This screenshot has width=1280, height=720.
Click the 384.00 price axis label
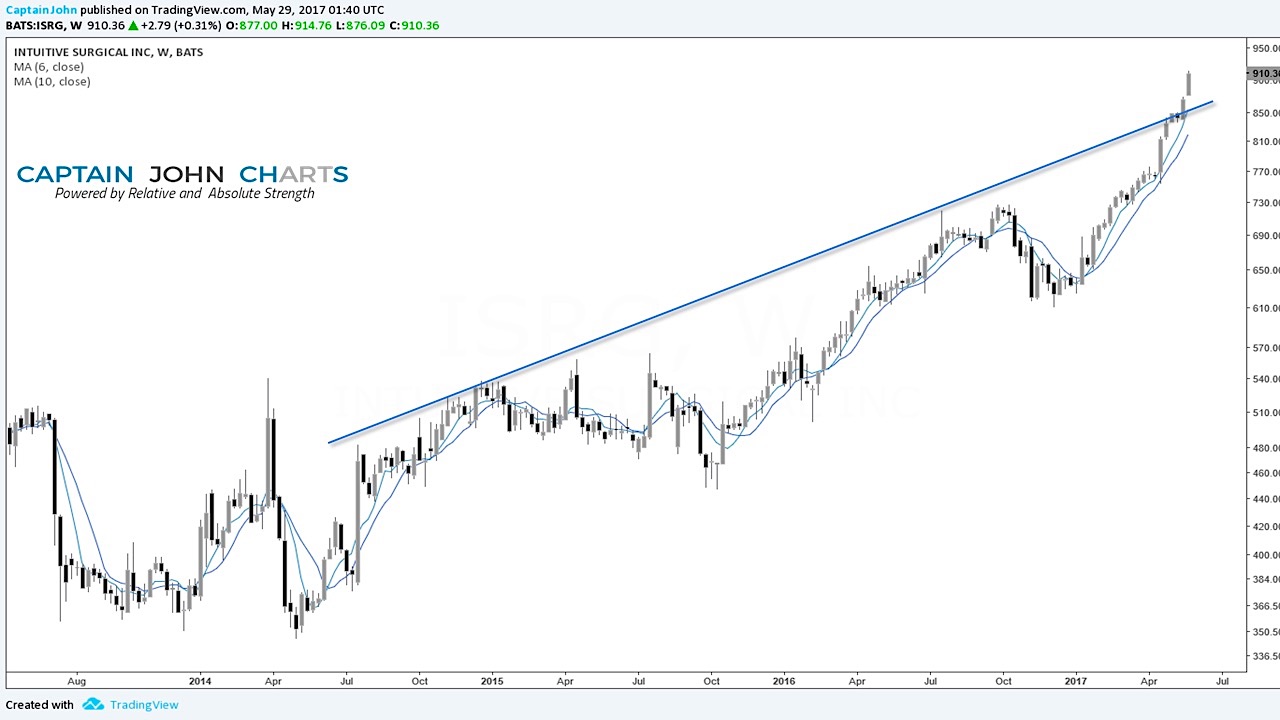pos(1265,579)
